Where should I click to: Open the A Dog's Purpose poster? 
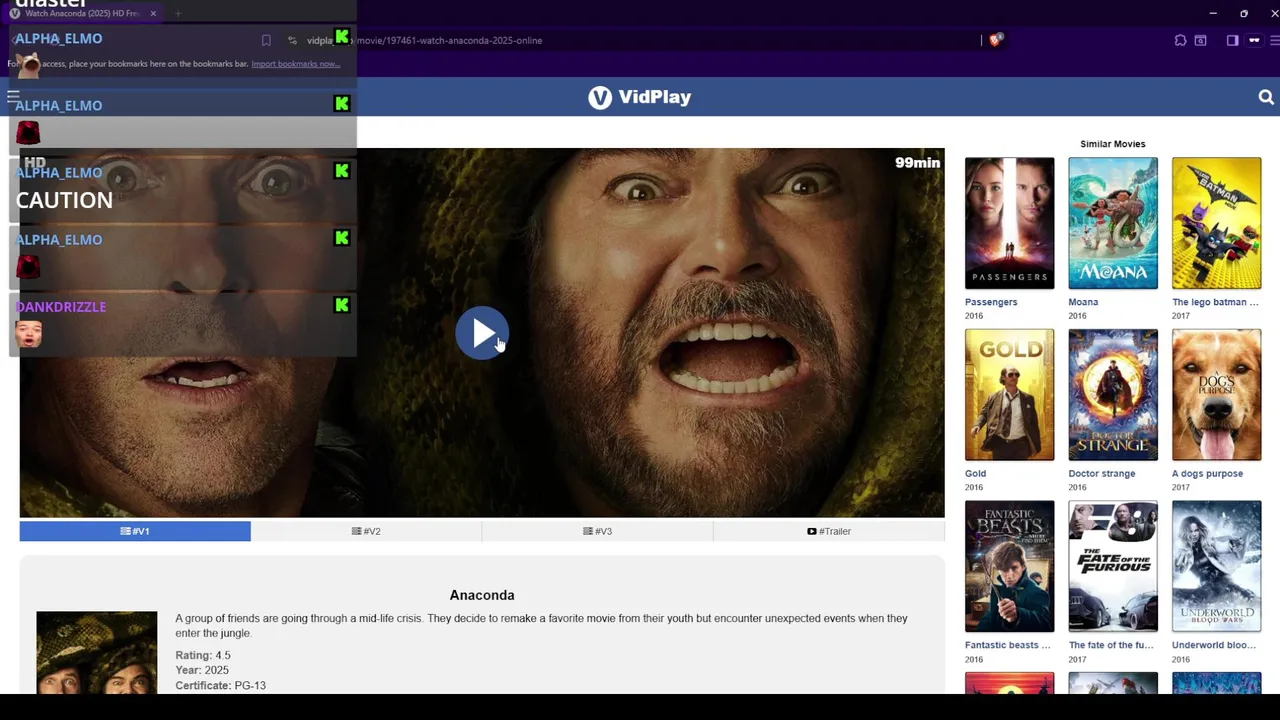pos(1216,395)
